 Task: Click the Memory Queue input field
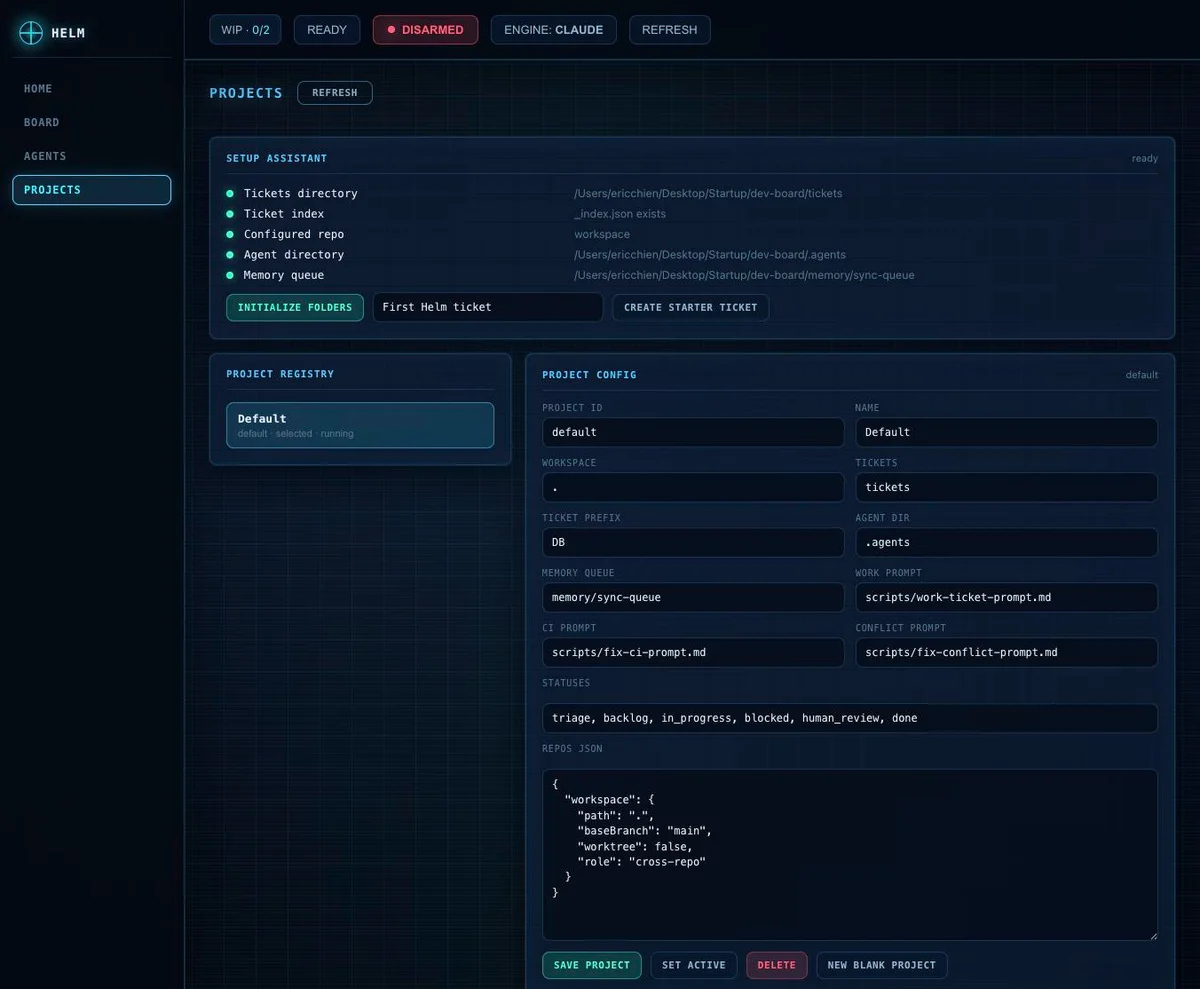[x=693, y=597]
